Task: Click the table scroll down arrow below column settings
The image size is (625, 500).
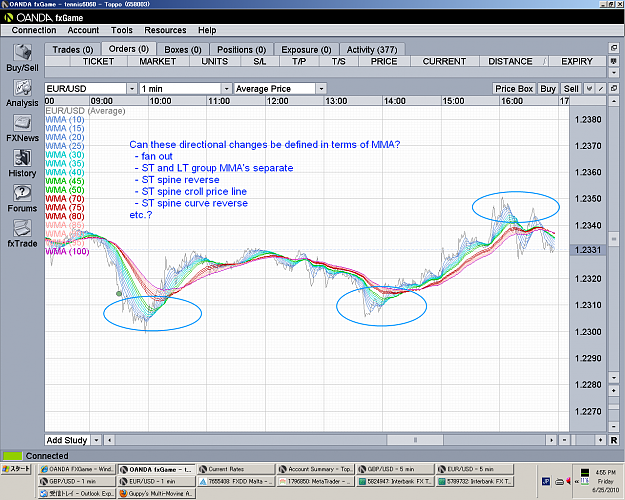Action: [614, 73]
